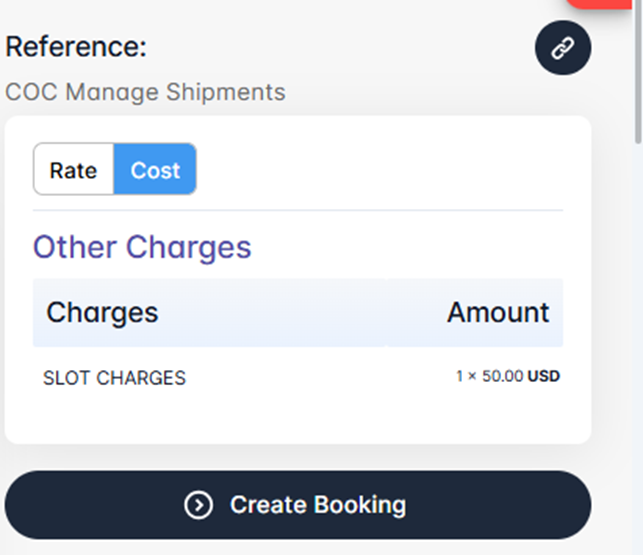643x555 pixels.
Task: Click the chain link icon button
Action: click(x=563, y=49)
